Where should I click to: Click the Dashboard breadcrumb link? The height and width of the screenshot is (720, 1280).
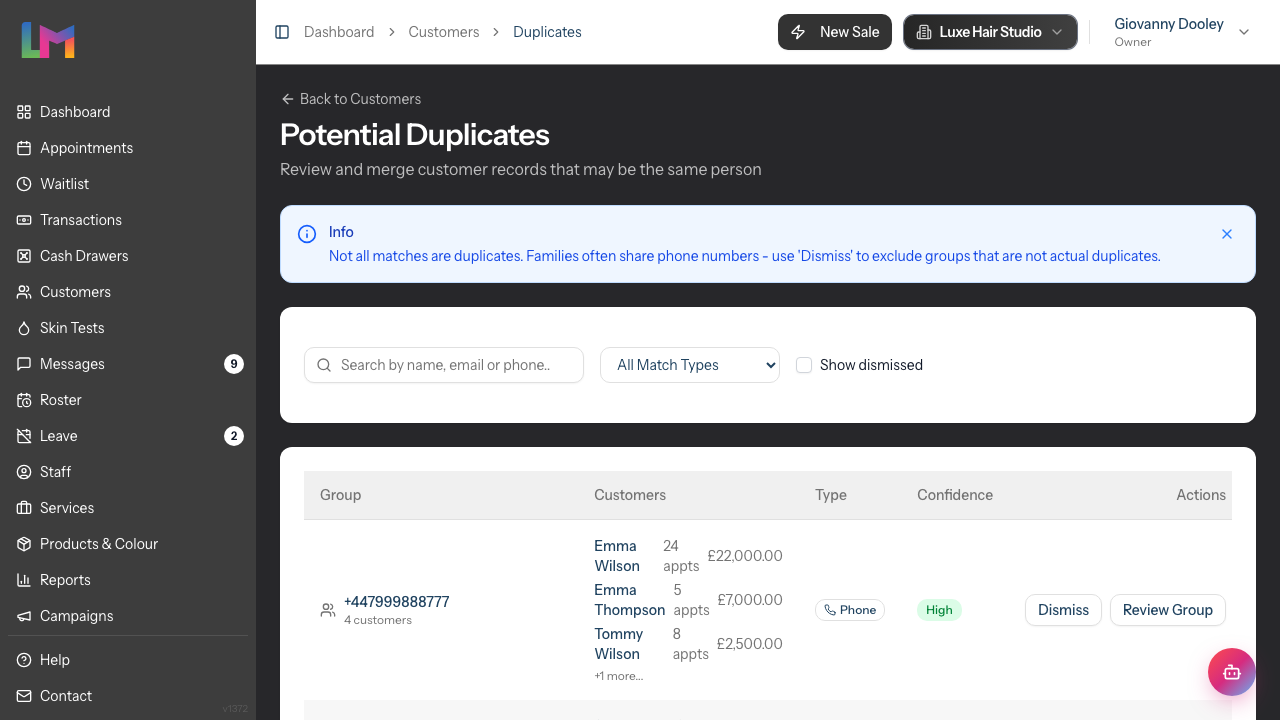point(339,32)
